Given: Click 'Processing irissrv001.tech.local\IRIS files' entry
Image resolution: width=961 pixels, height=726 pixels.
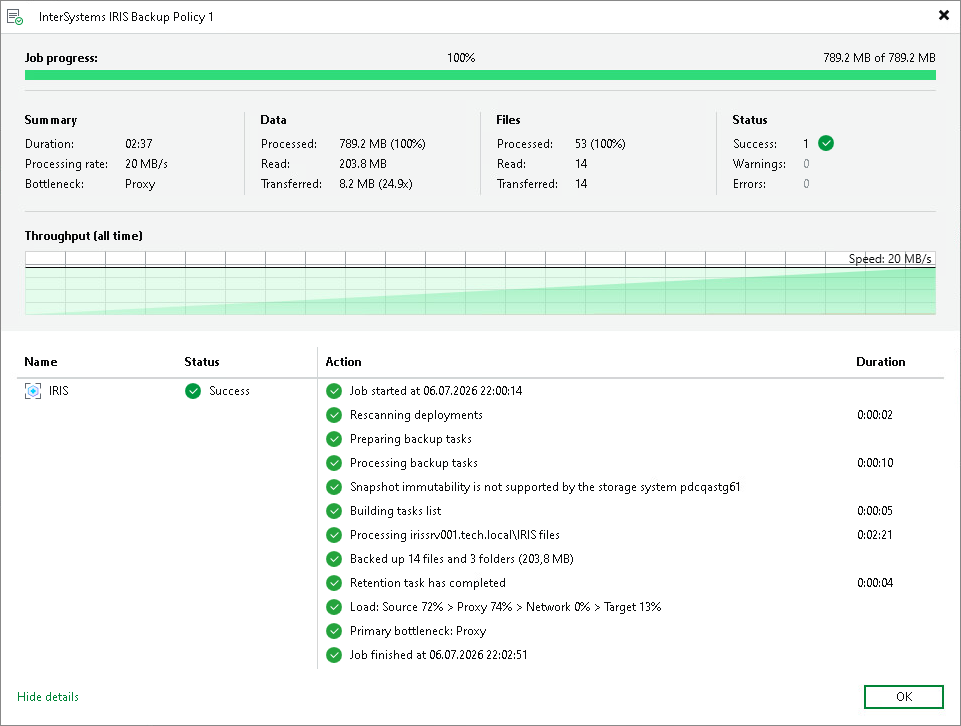Looking at the screenshot, I should click(x=455, y=535).
